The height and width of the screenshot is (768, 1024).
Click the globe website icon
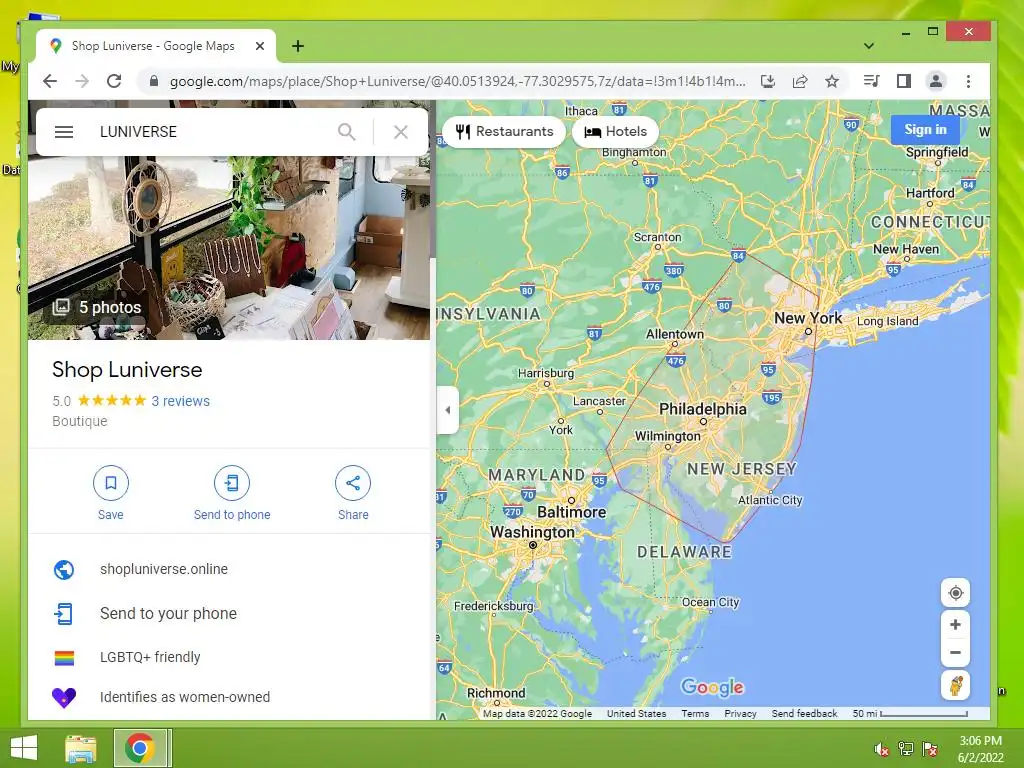[x=64, y=569]
